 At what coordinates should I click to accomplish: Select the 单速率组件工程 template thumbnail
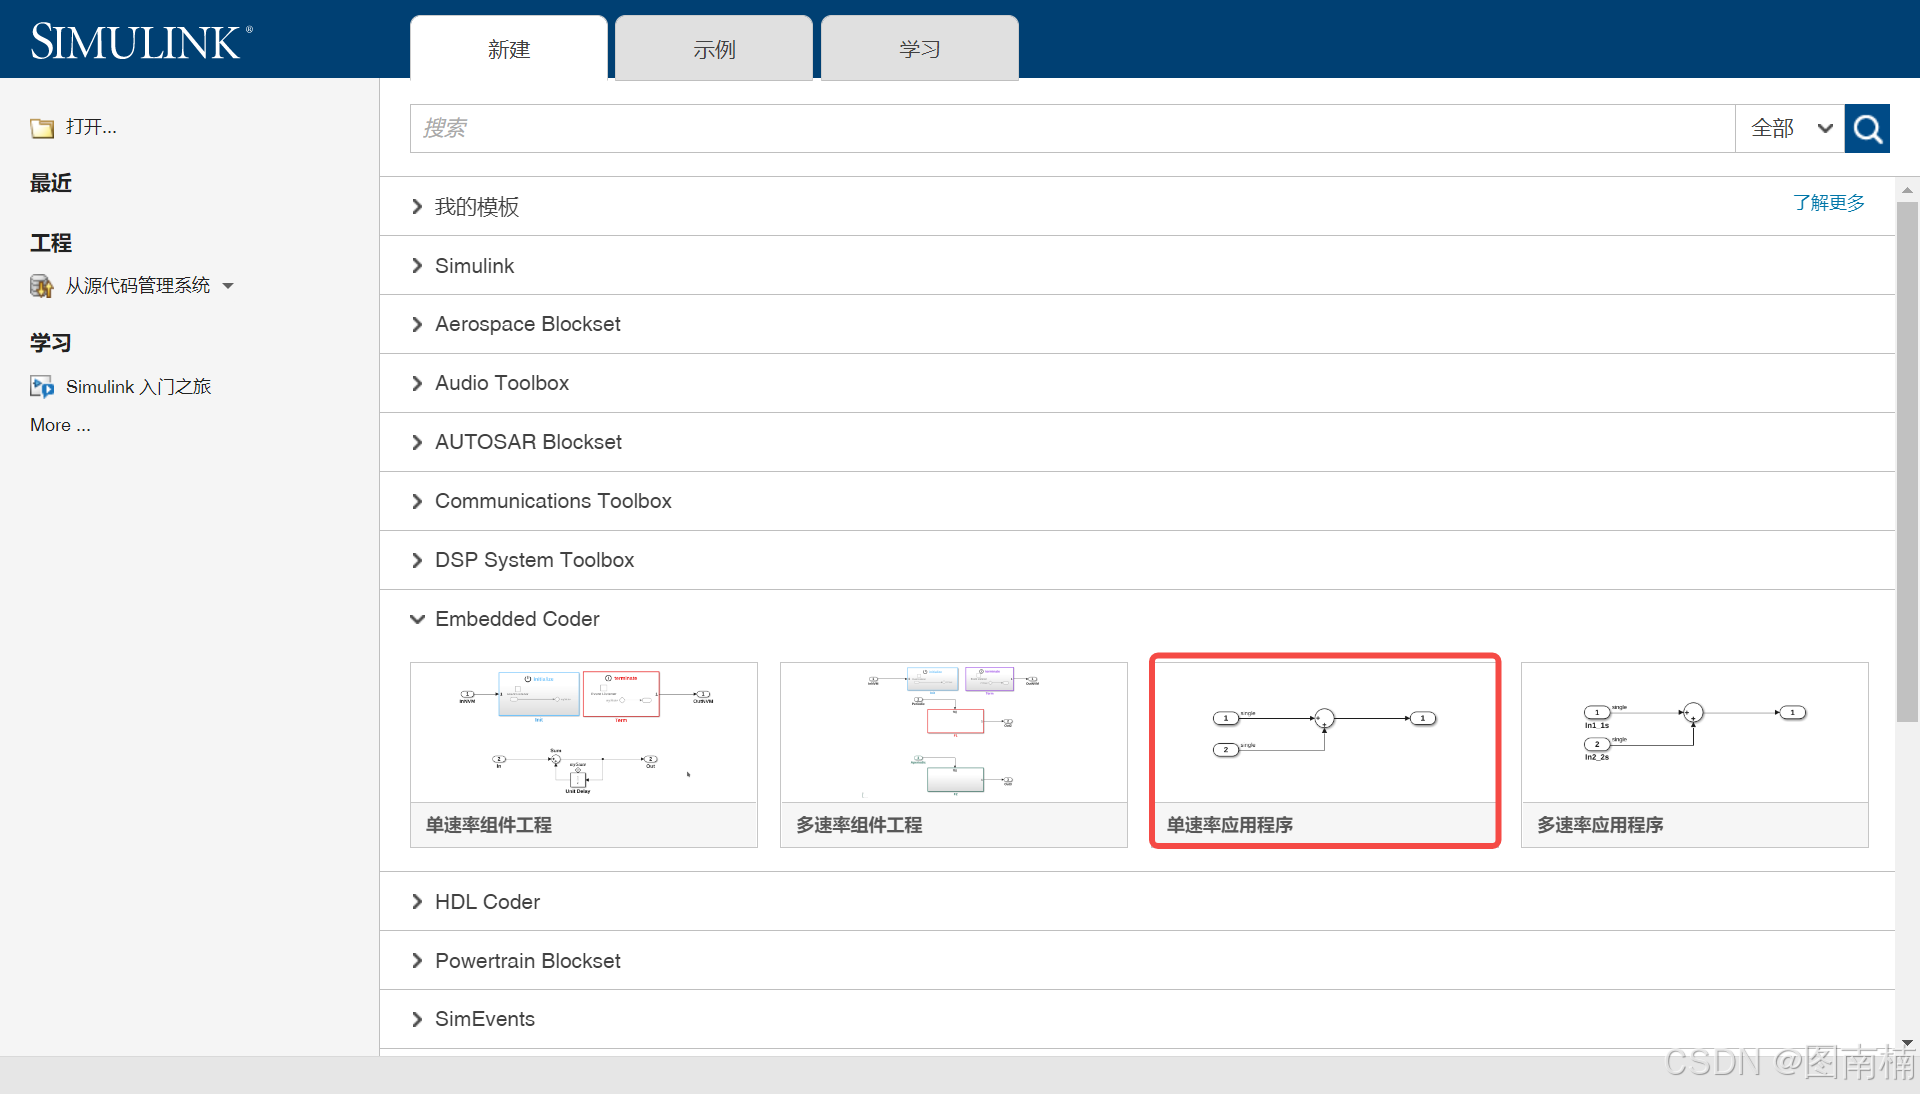[583, 733]
